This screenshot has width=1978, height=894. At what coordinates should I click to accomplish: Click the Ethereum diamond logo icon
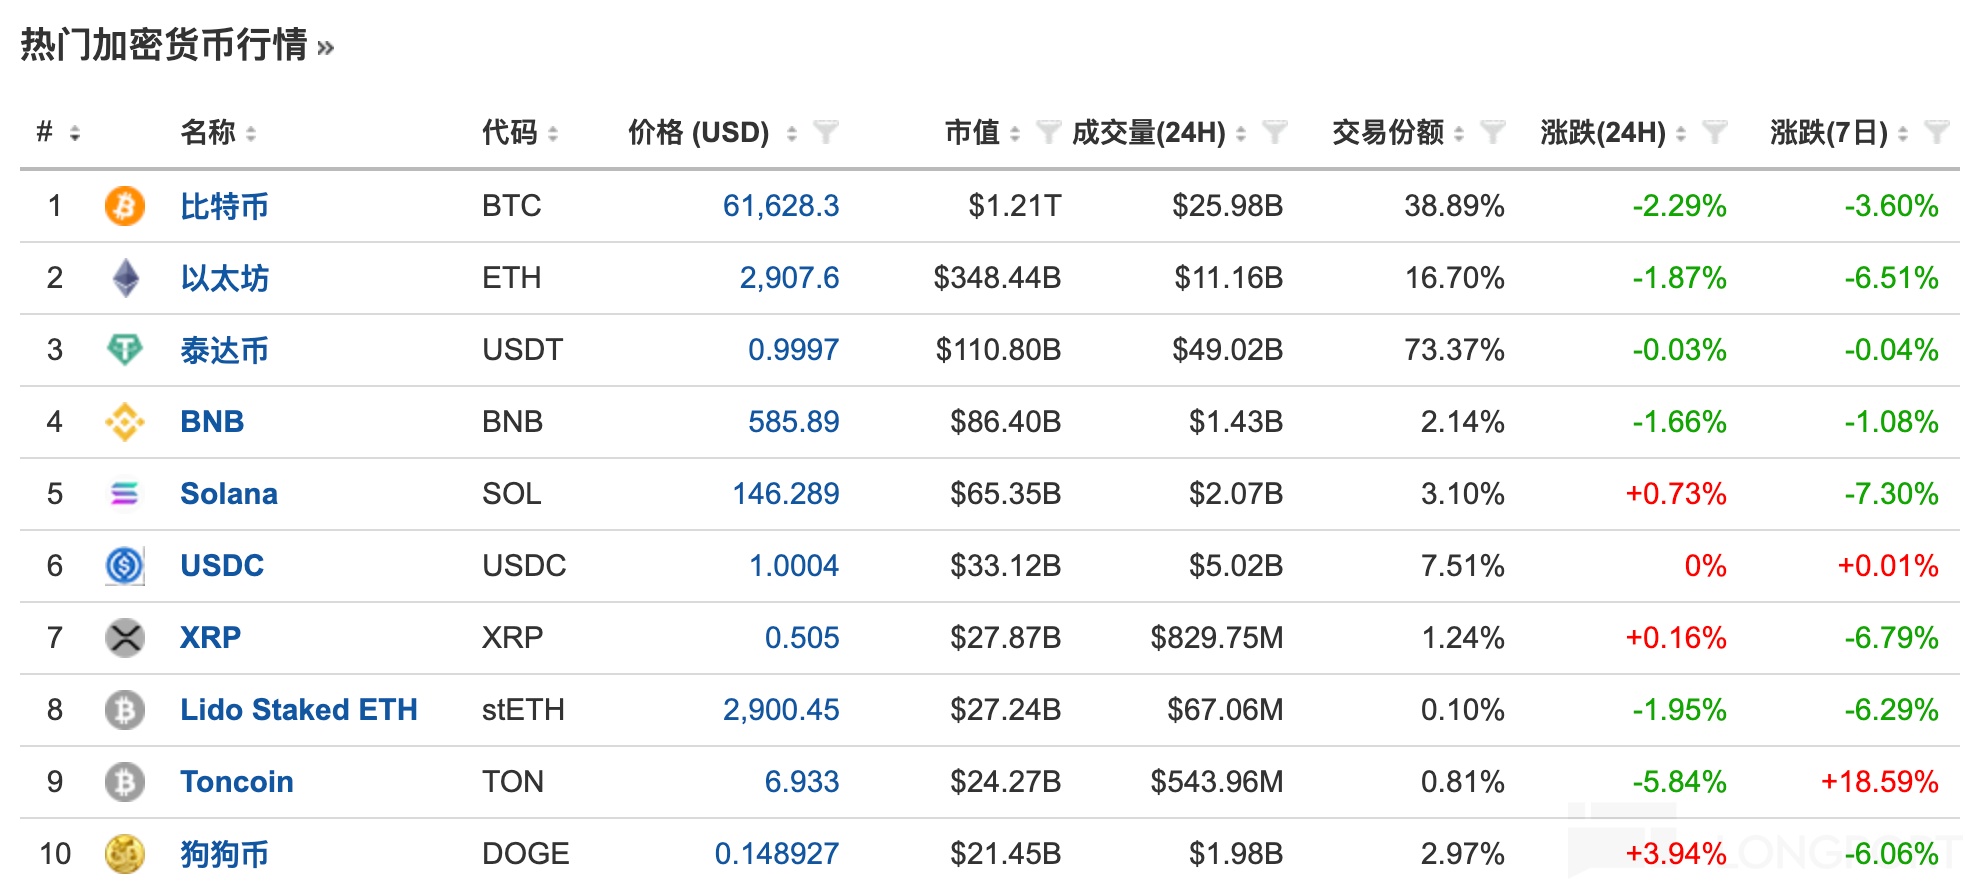pyautogui.click(x=125, y=278)
